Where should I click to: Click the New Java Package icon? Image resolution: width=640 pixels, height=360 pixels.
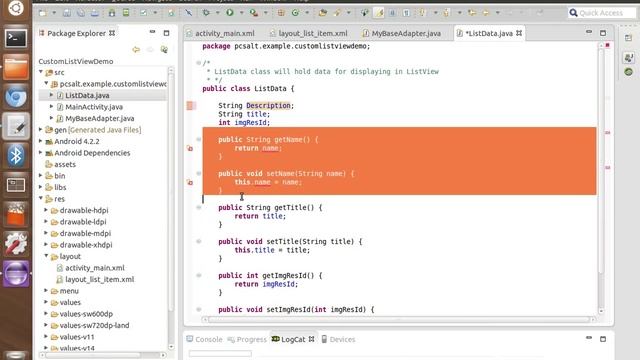click(x=281, y=13)
